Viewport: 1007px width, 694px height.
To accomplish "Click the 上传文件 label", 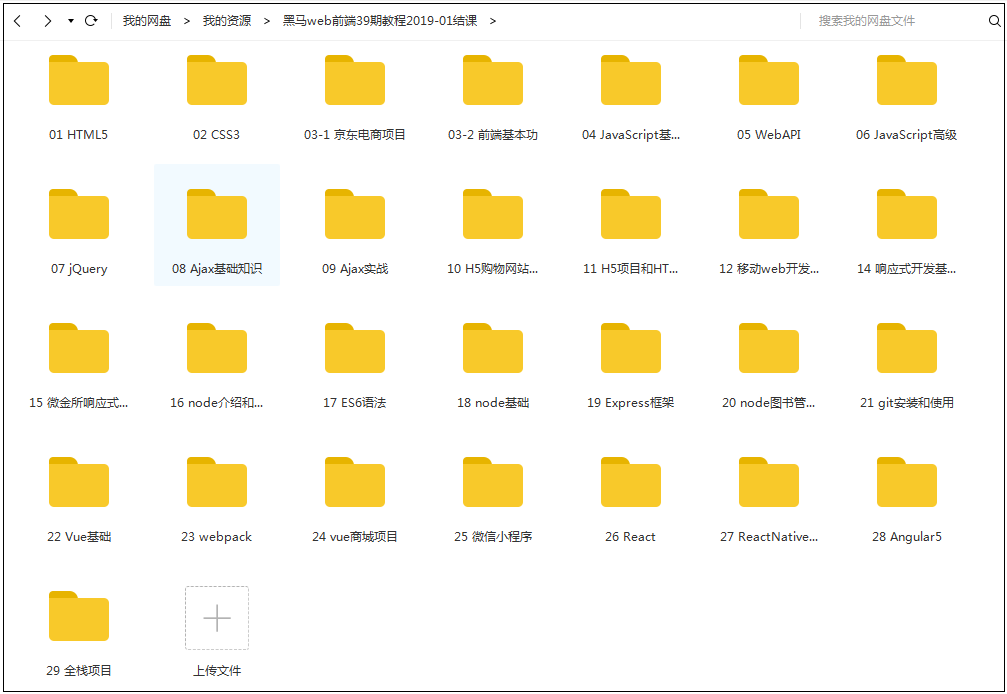I will pyautogui.click(x=217, y=671).
